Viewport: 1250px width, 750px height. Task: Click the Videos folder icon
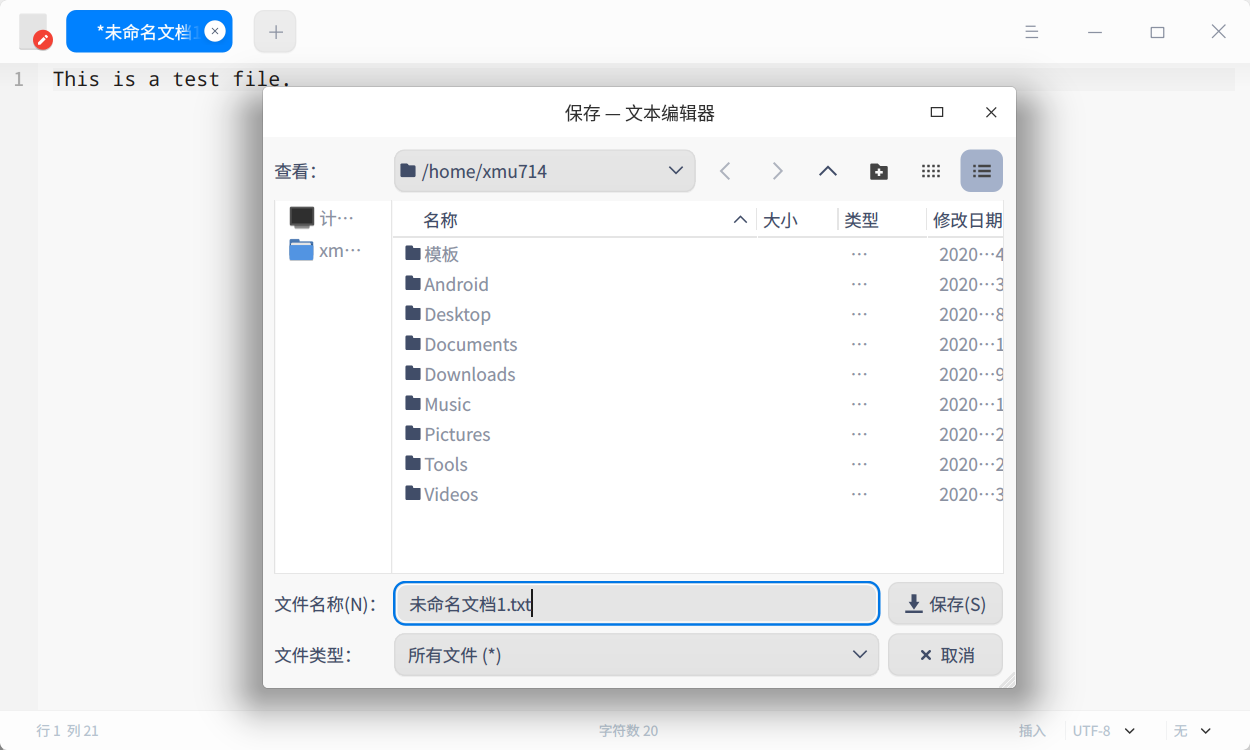click(x=413, y=493)
